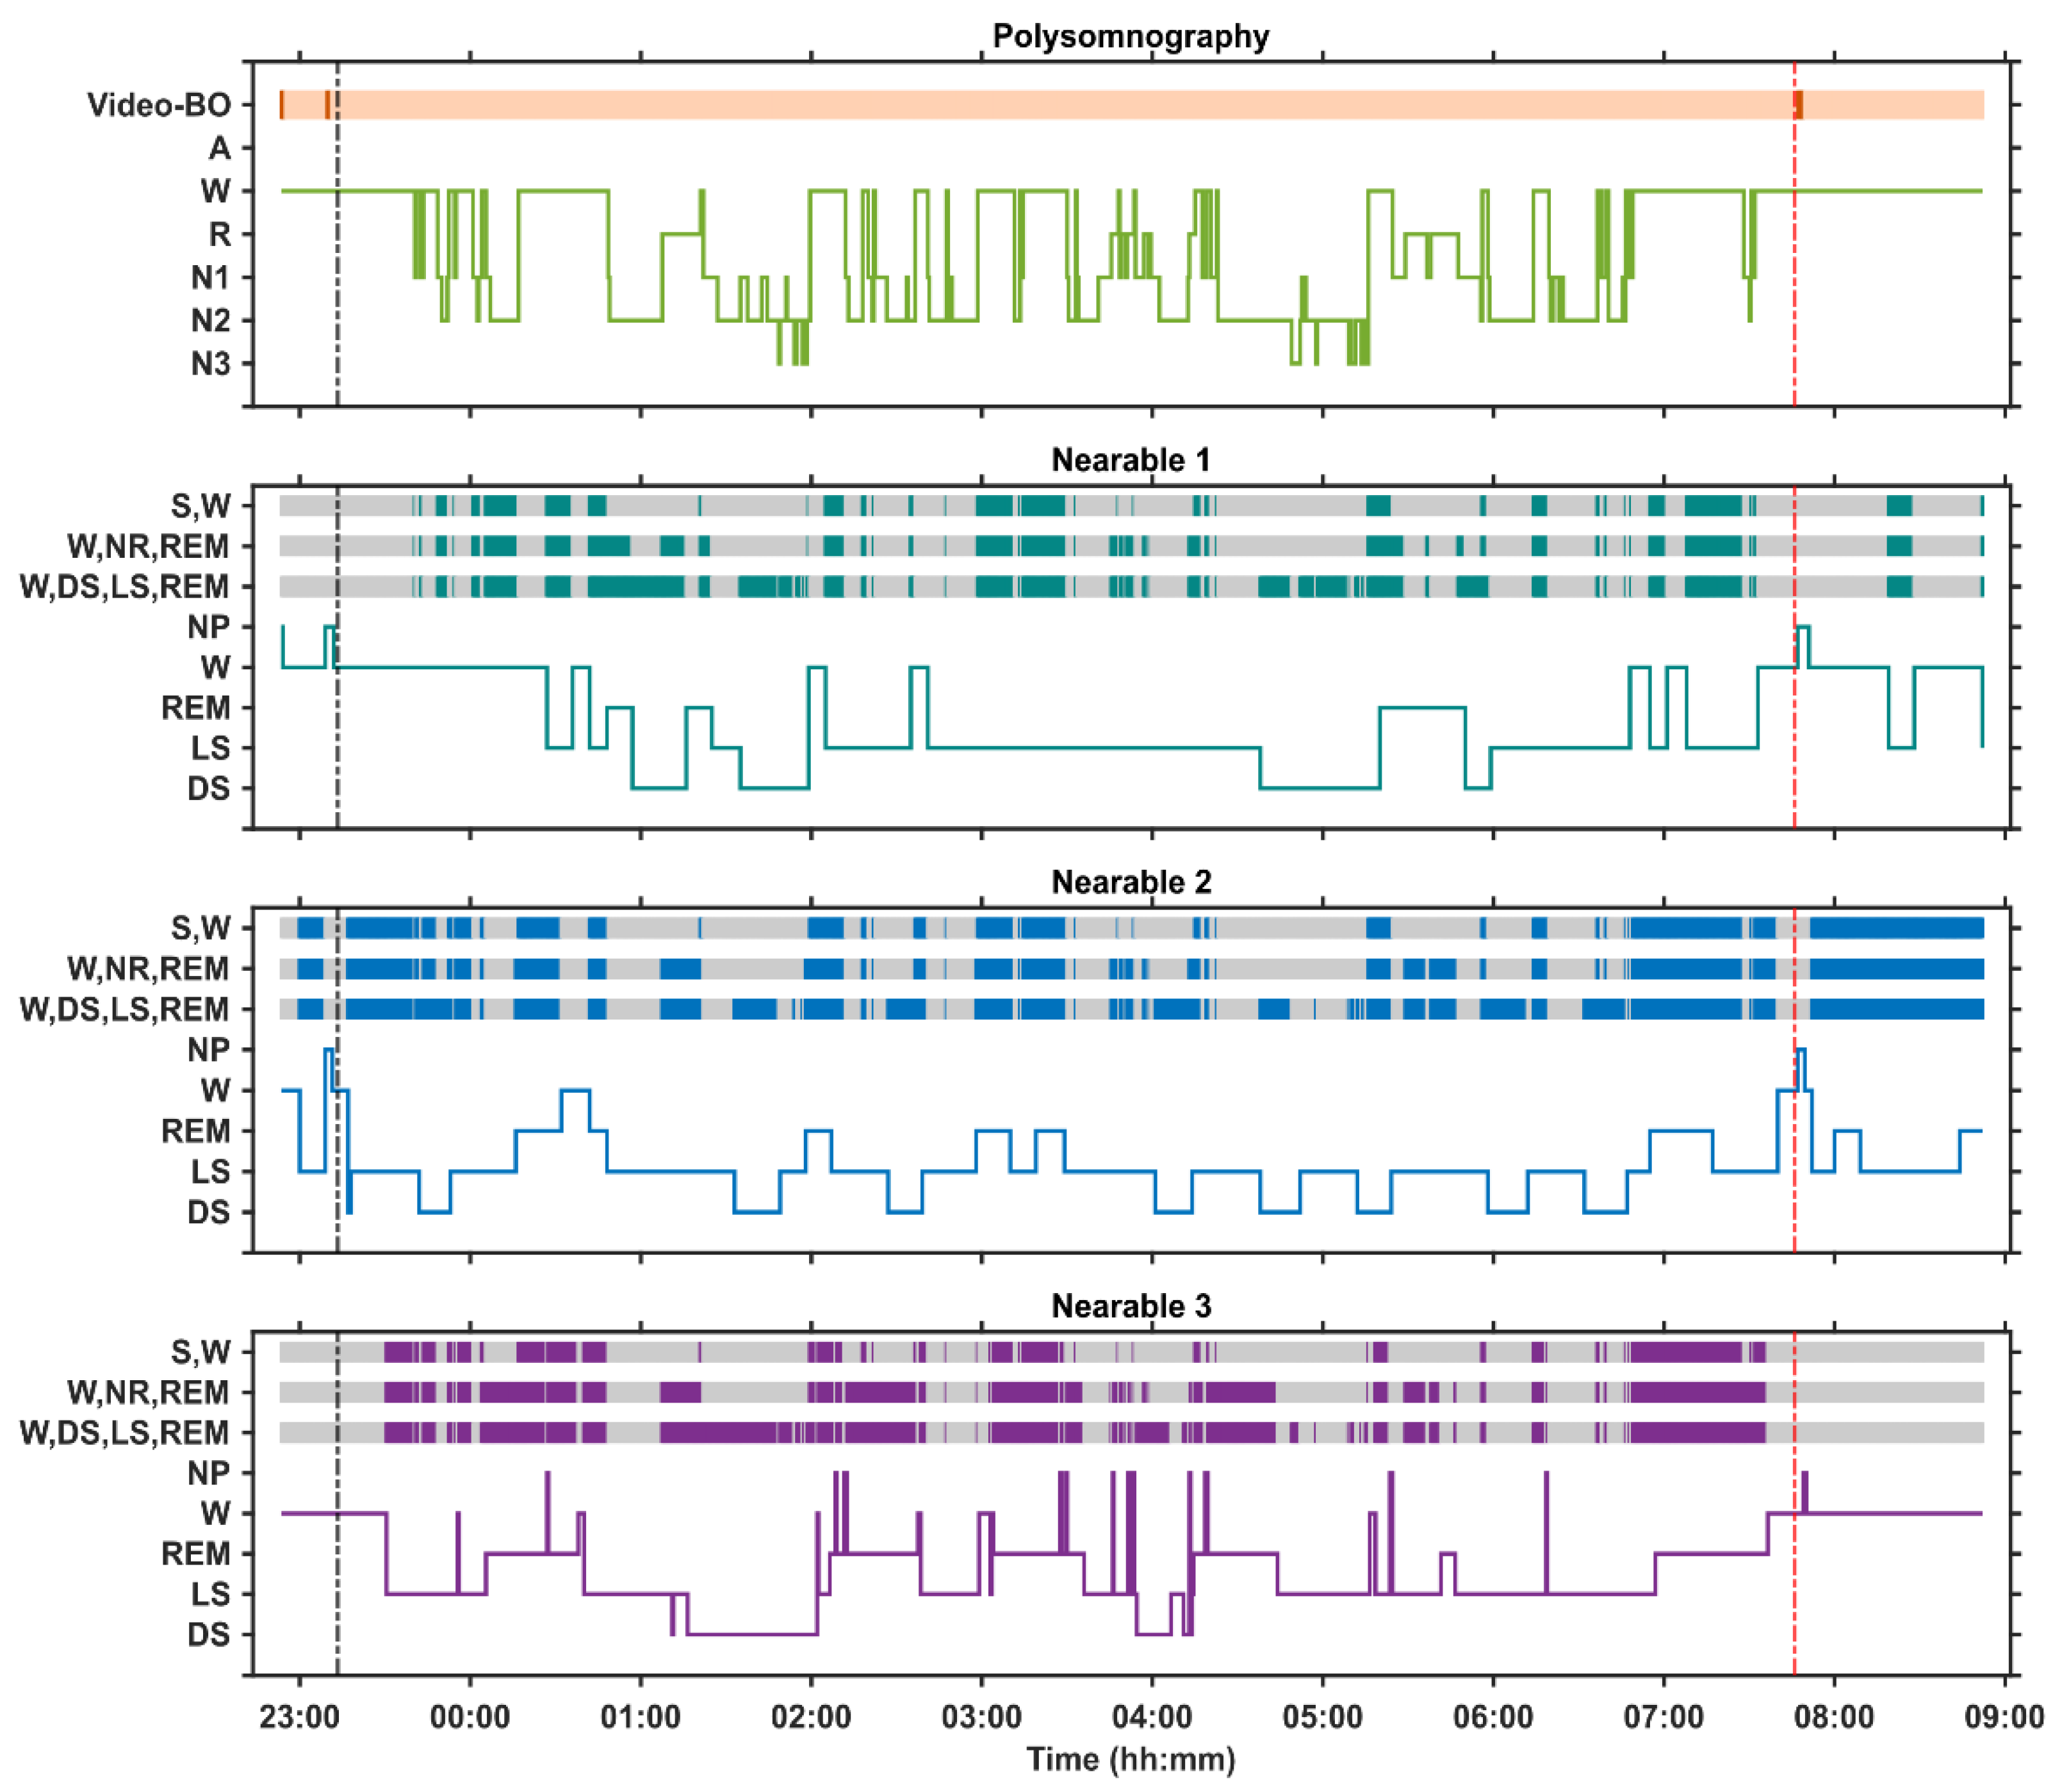Click the 23:00 time tick label

point(299,1718)
